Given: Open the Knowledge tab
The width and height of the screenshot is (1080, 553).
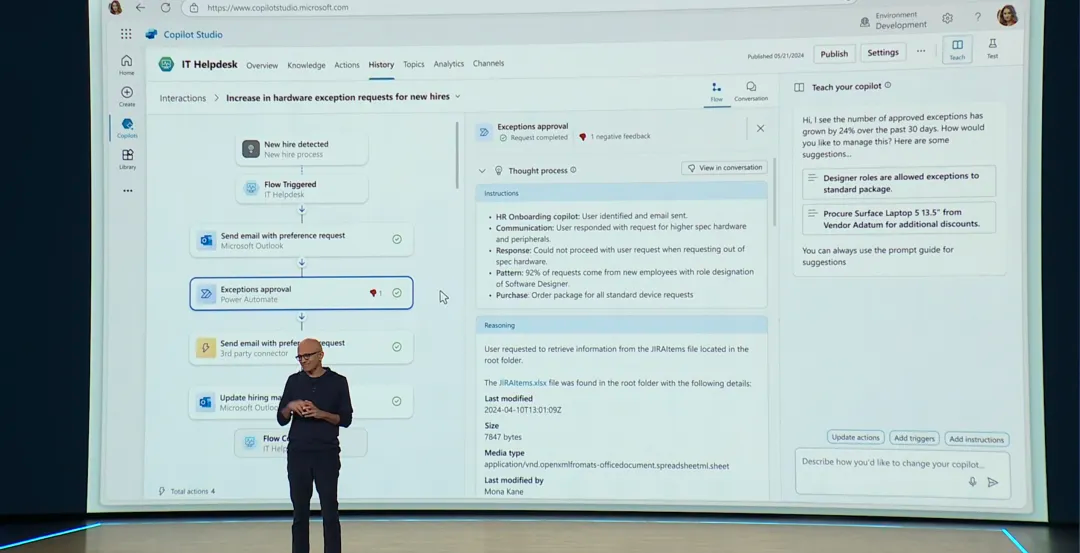Looking at the screenshot, I should 306,65.
